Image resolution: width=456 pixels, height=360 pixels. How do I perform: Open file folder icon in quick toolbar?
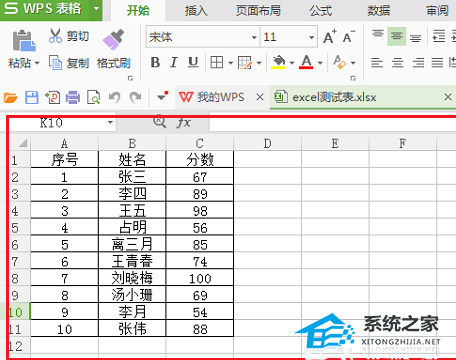[x=11, y=98]
